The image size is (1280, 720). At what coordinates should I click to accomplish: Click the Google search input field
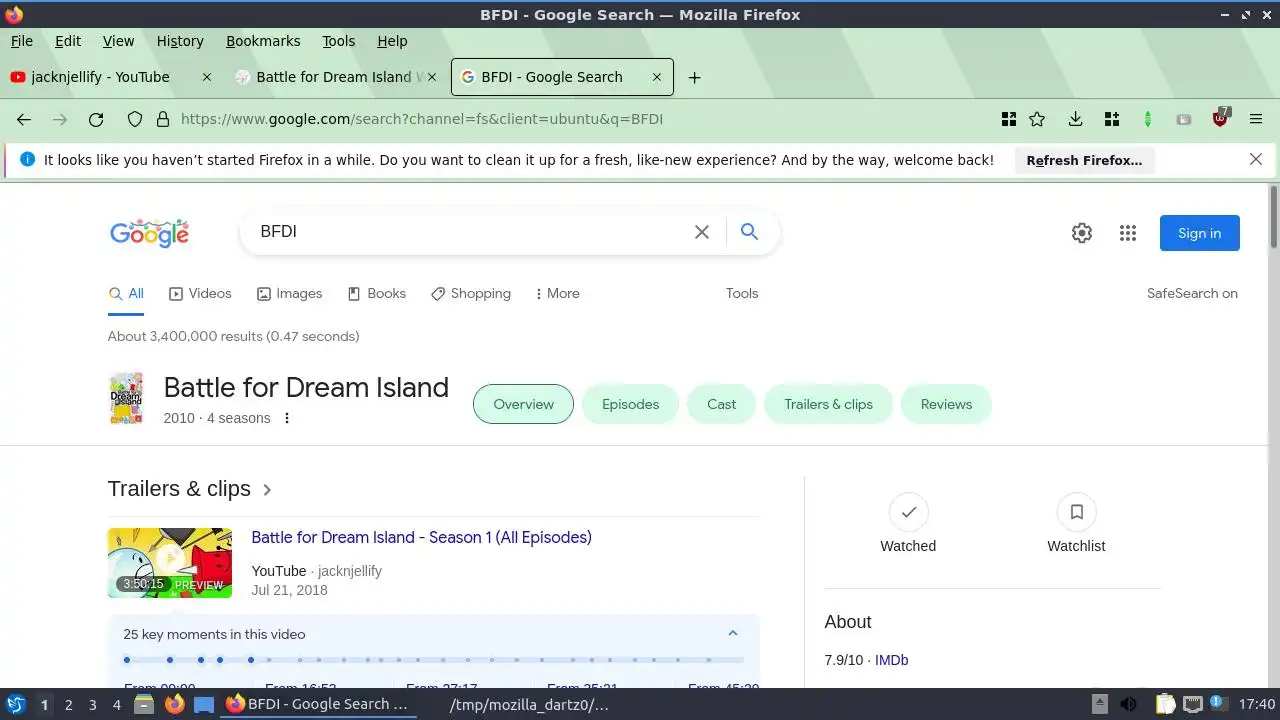click(x=470, y=232)
